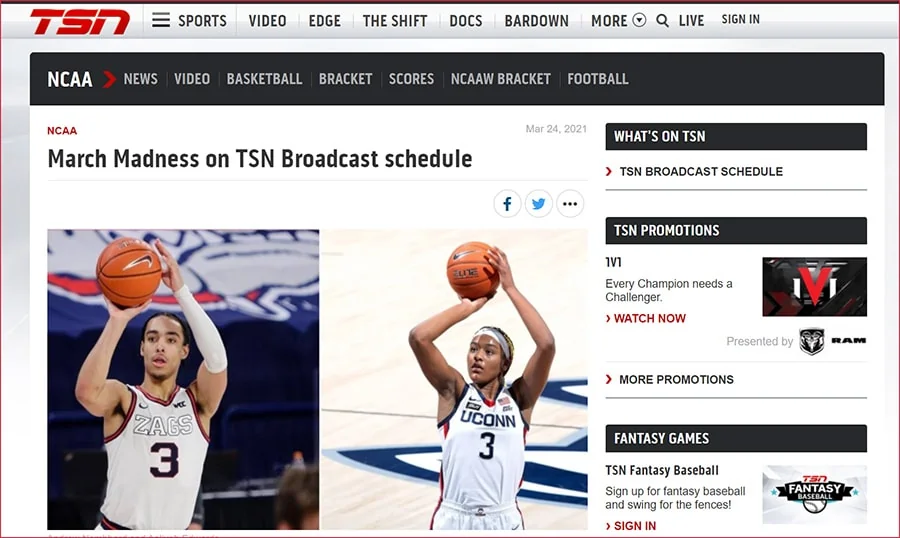Image resolution: width=900 pixels, height=538 pixels.
Task: Open the 1V1 promo thumbnail
Action: (x=814, y=287)
